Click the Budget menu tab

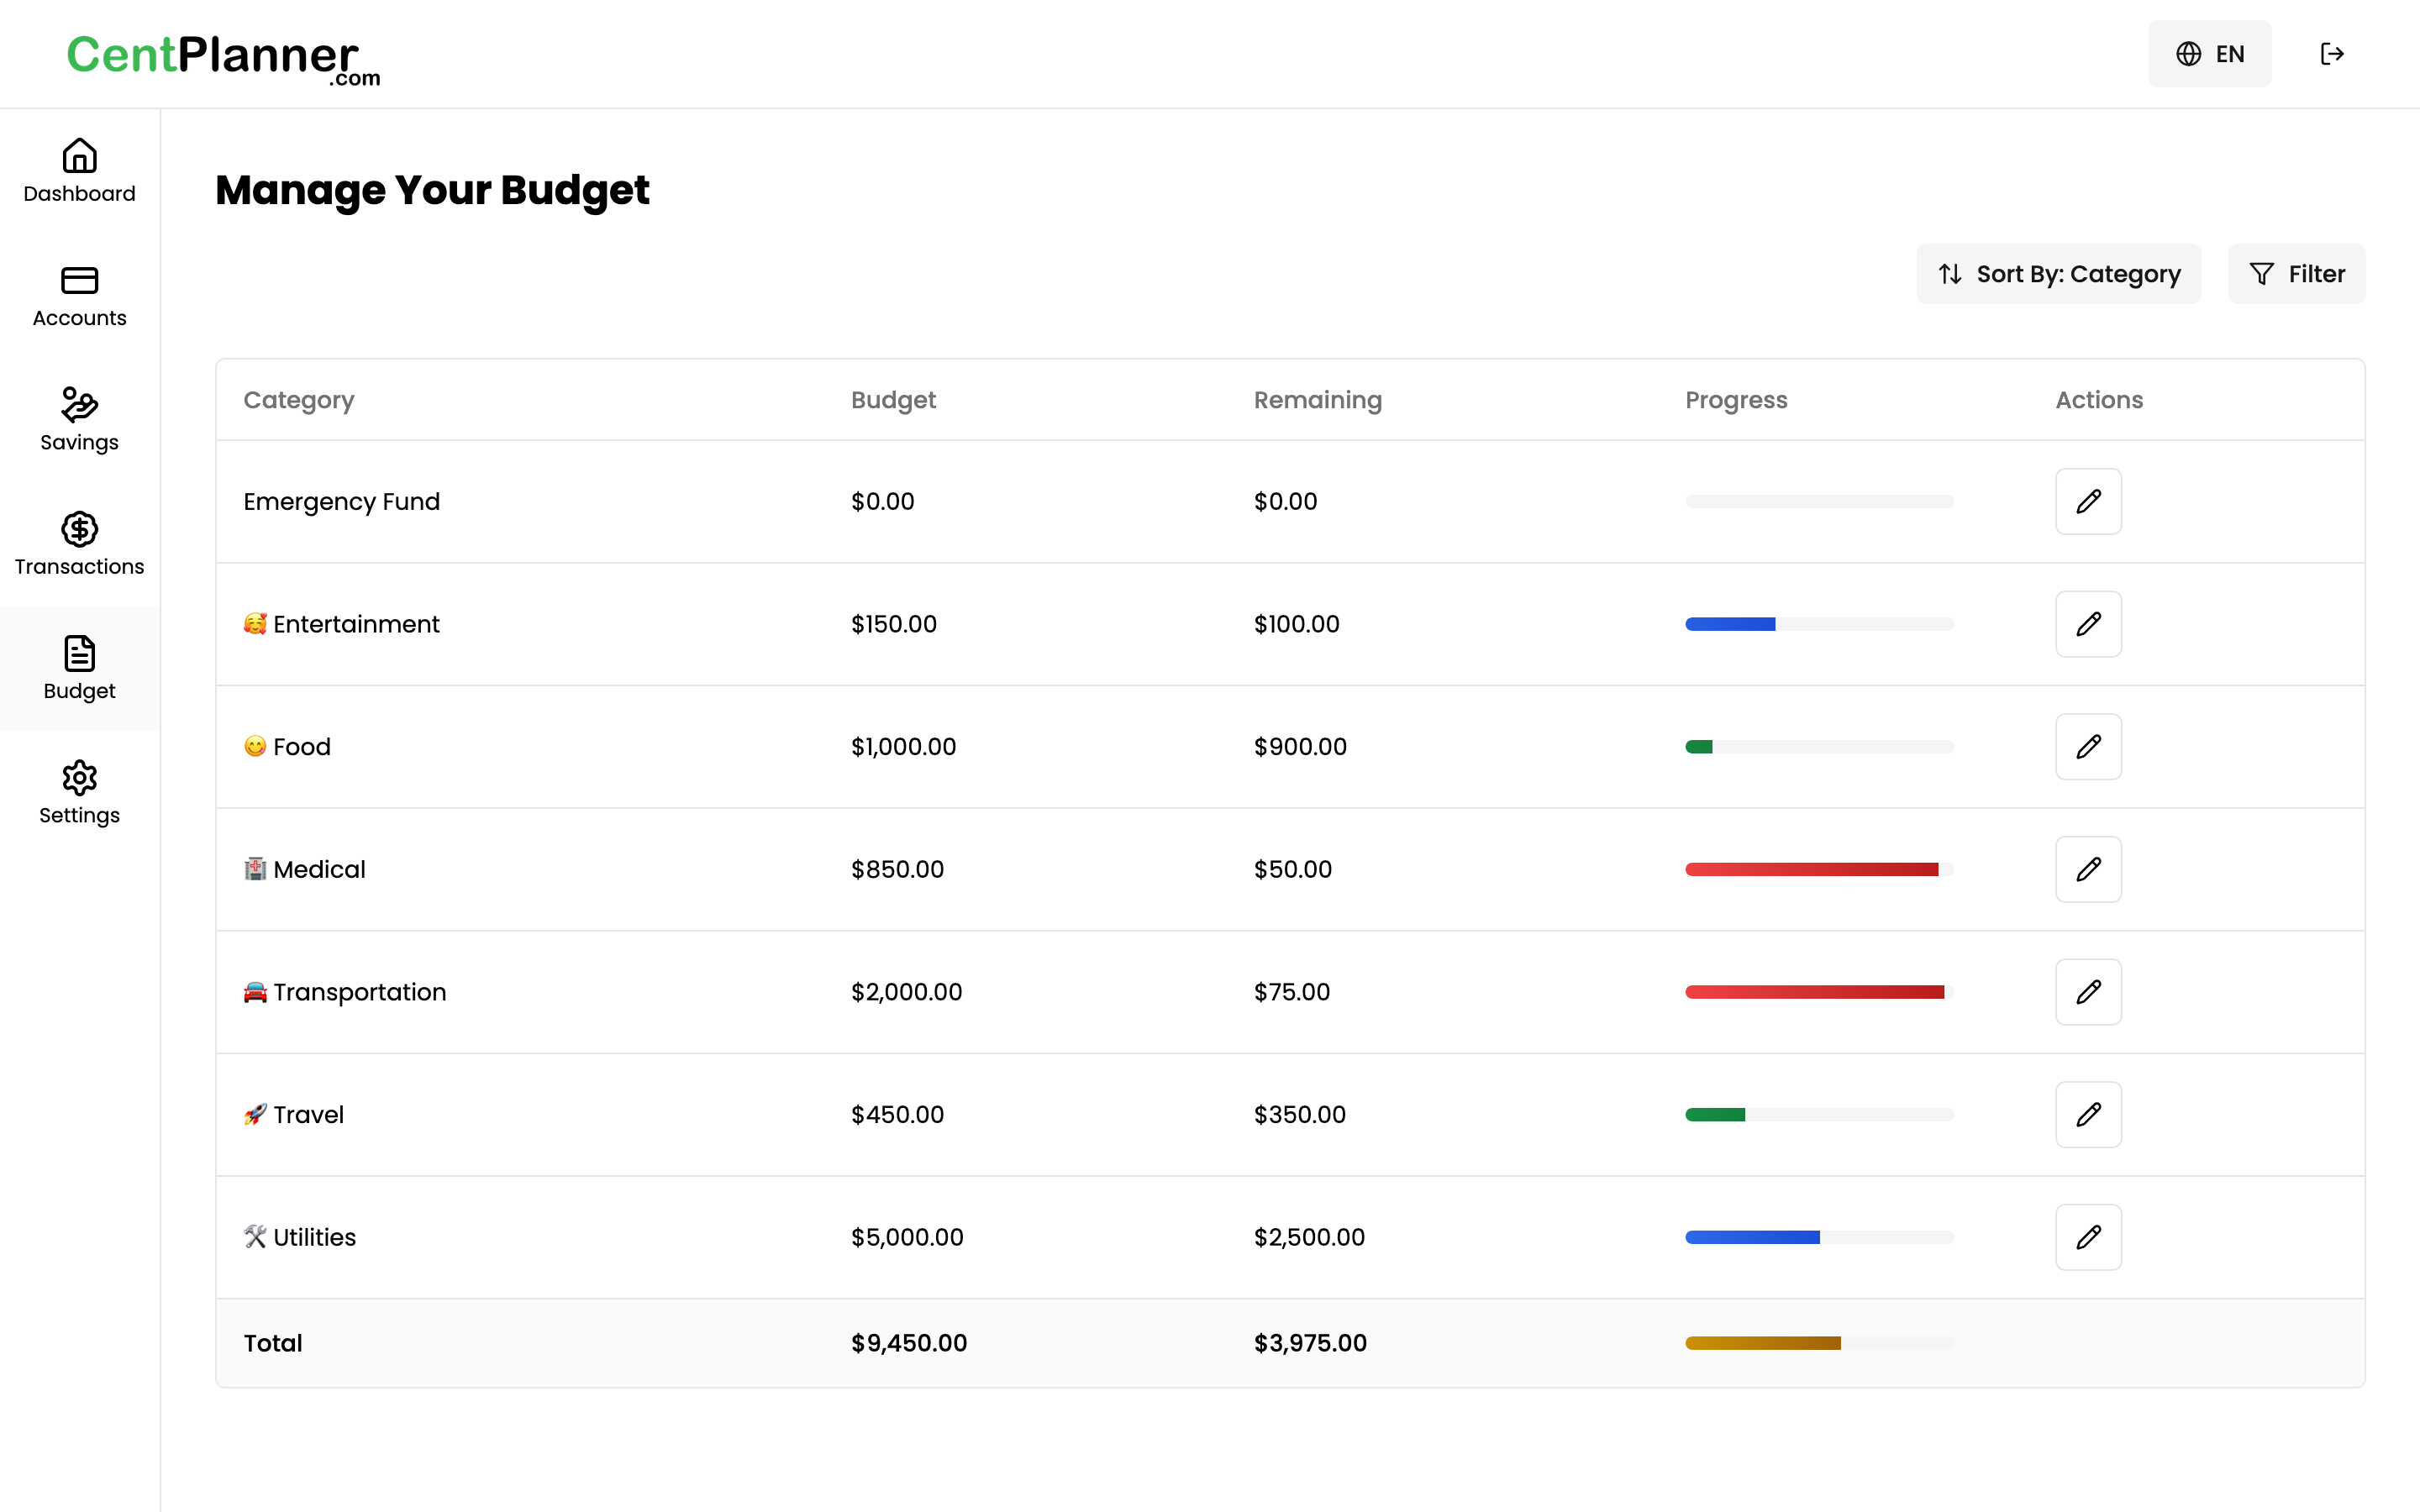pos(78,669)
